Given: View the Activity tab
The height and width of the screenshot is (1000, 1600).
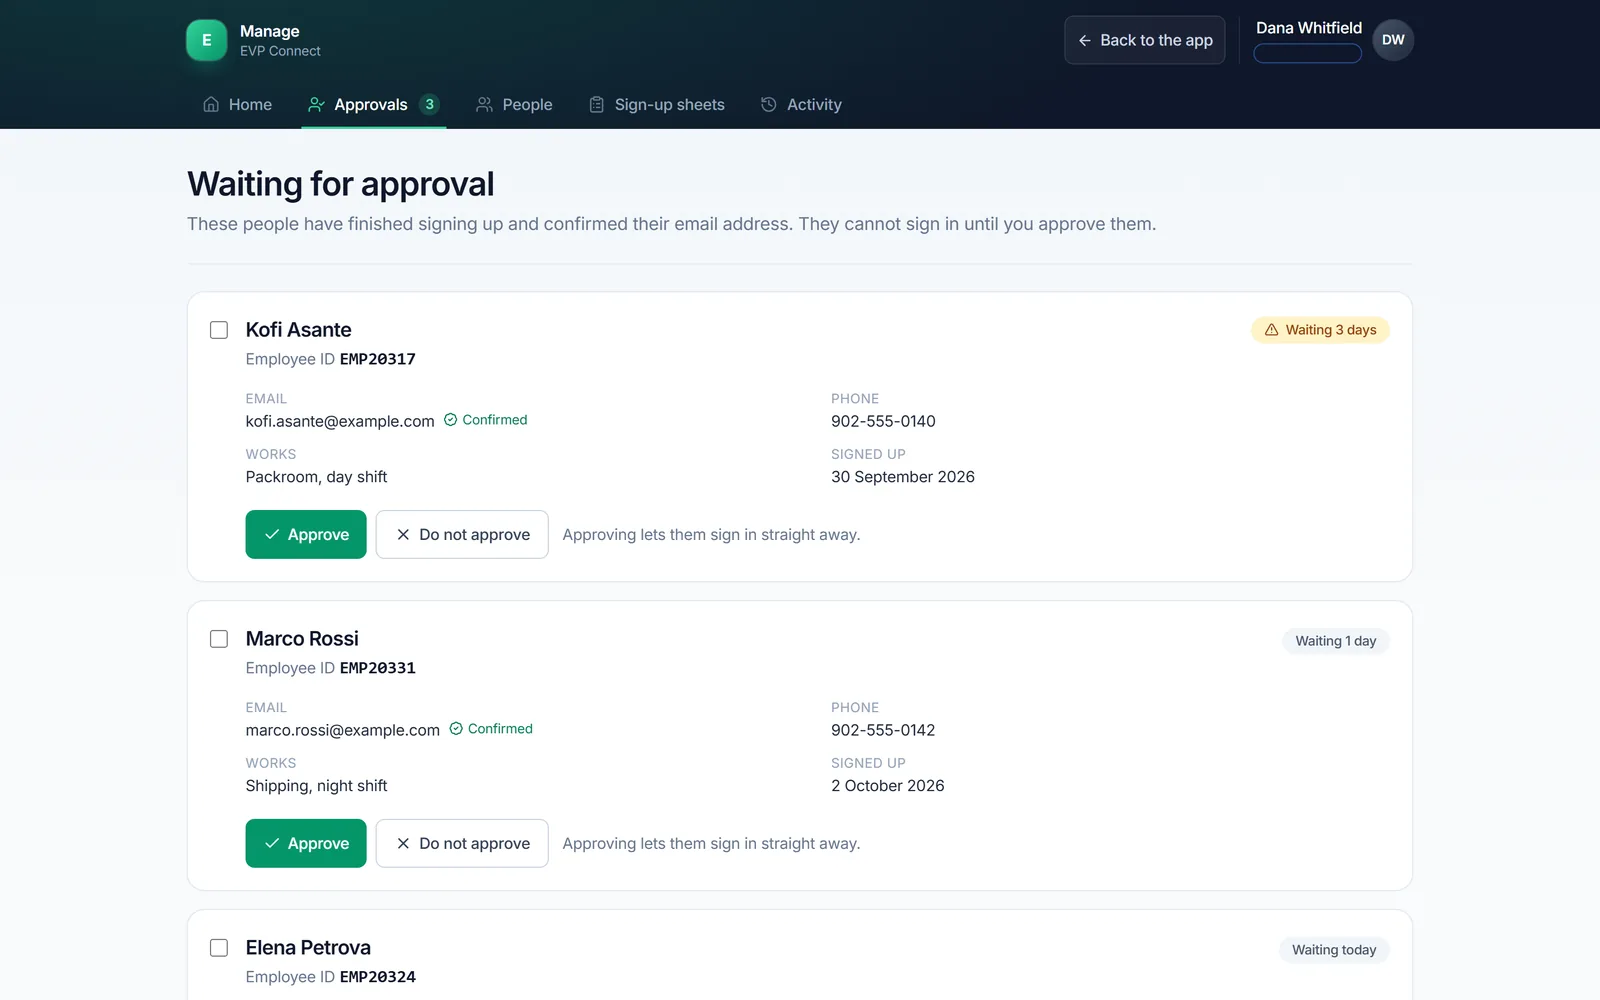Looking at the screenshot, I should (x=800, y=104).
